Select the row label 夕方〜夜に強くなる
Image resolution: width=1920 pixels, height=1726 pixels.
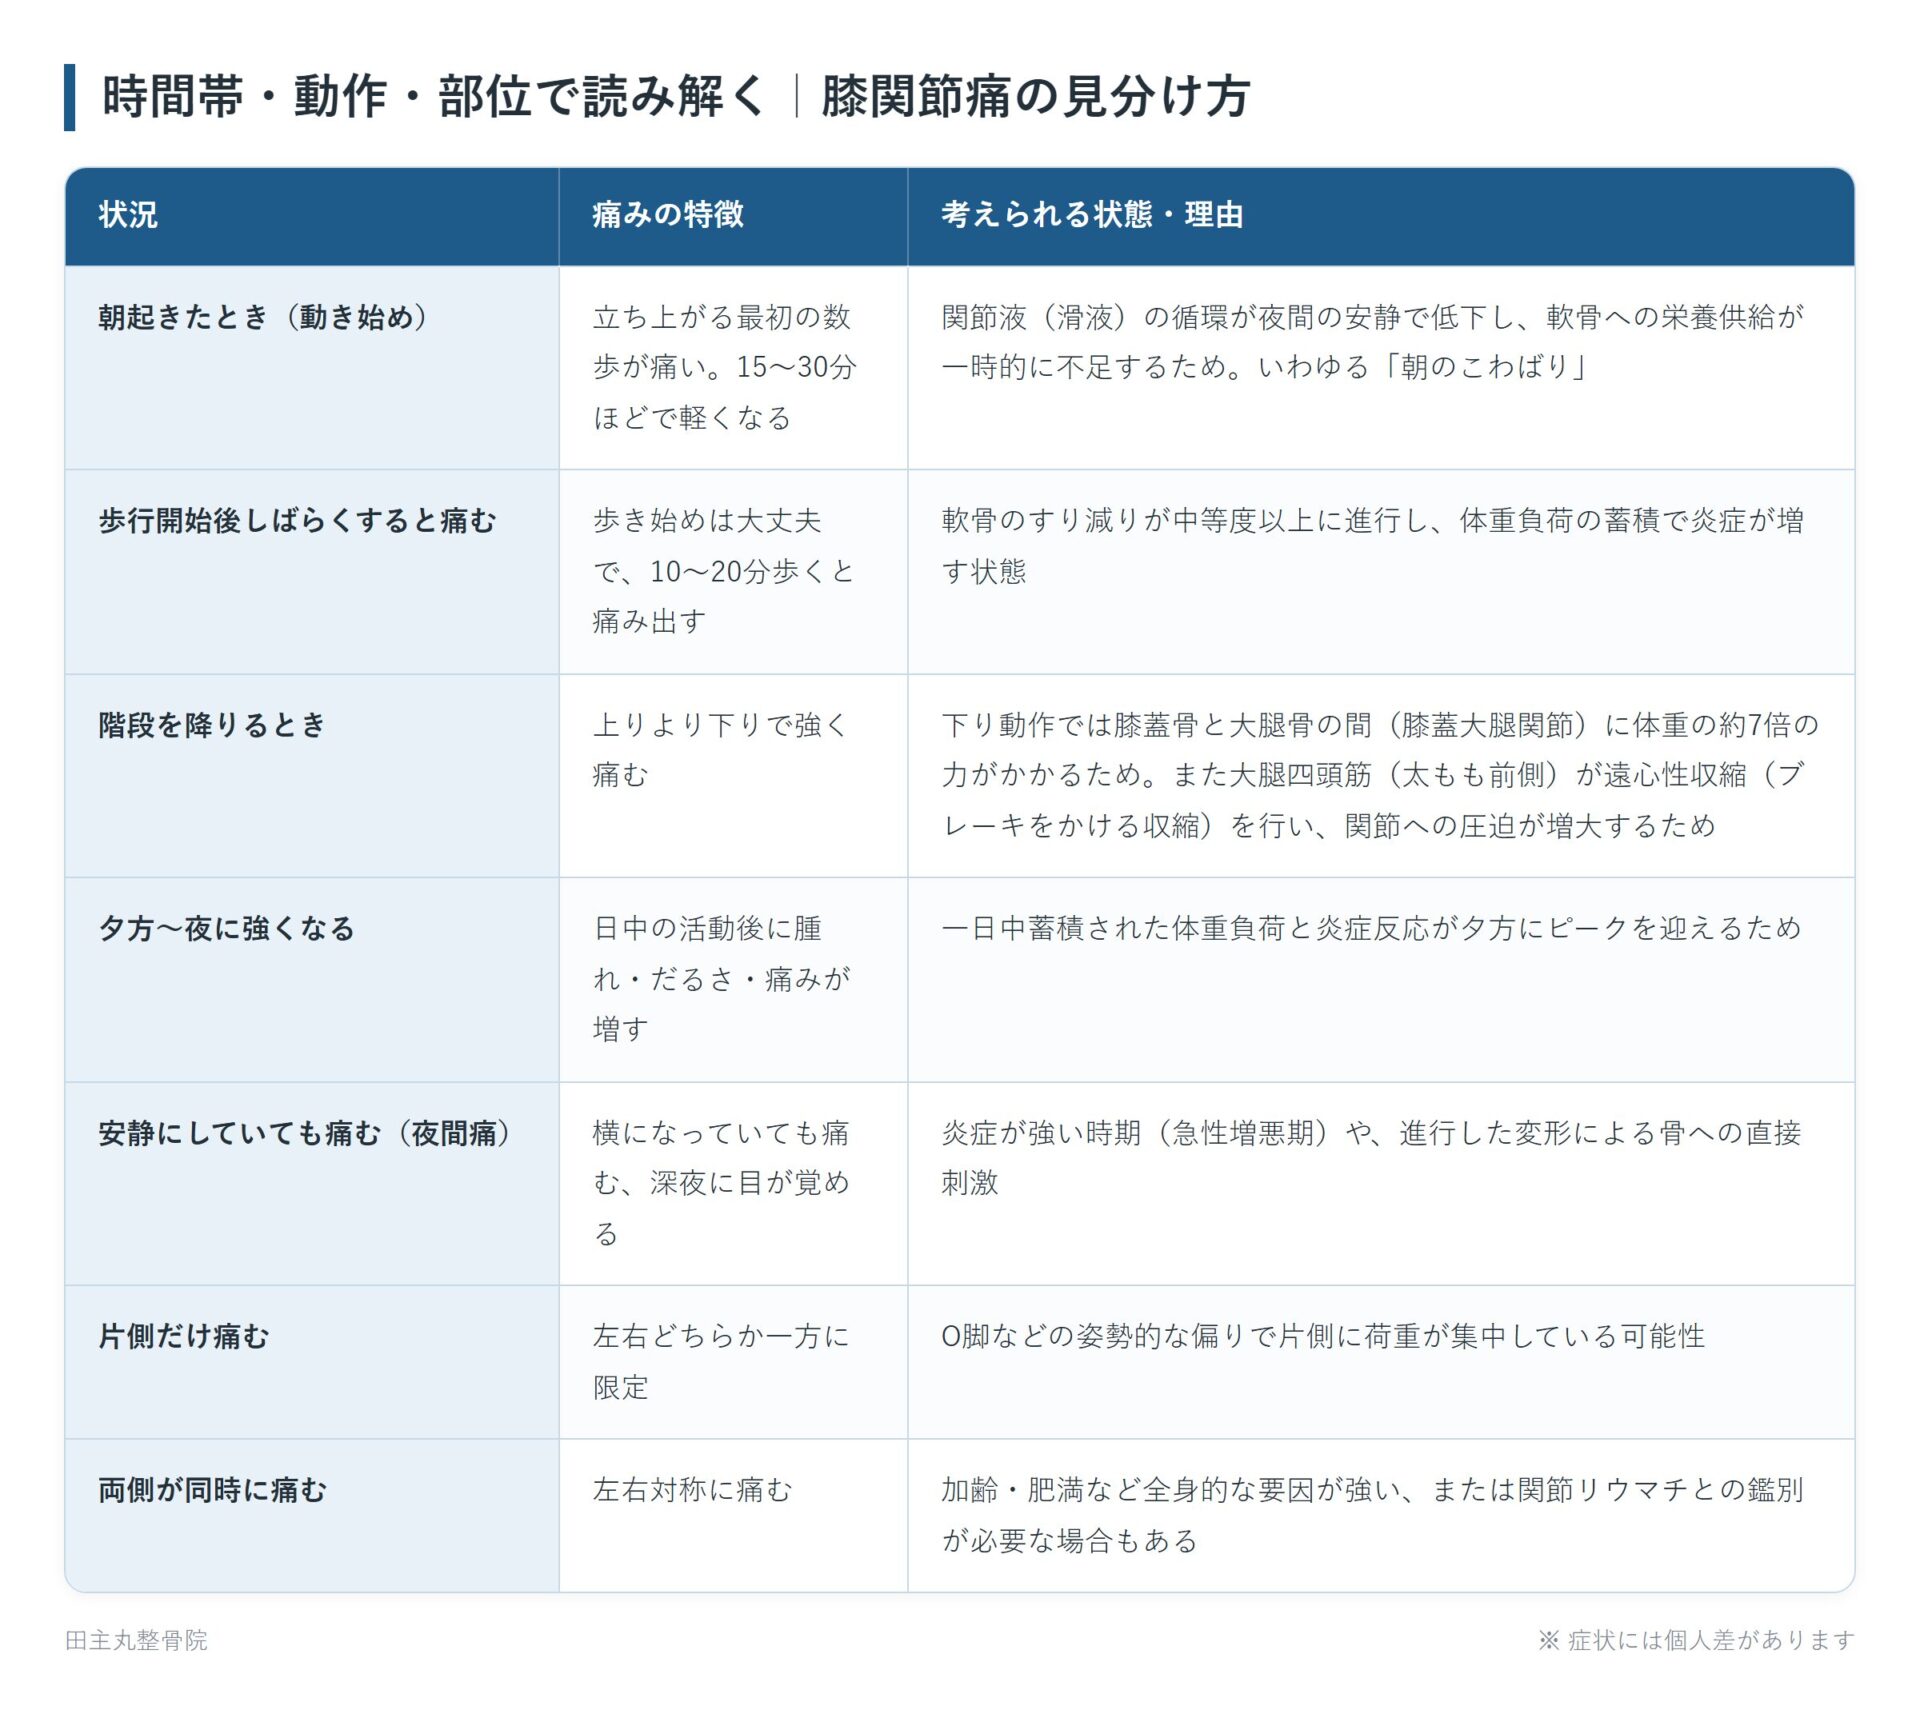pyautogui.click(x=227, y=929)
